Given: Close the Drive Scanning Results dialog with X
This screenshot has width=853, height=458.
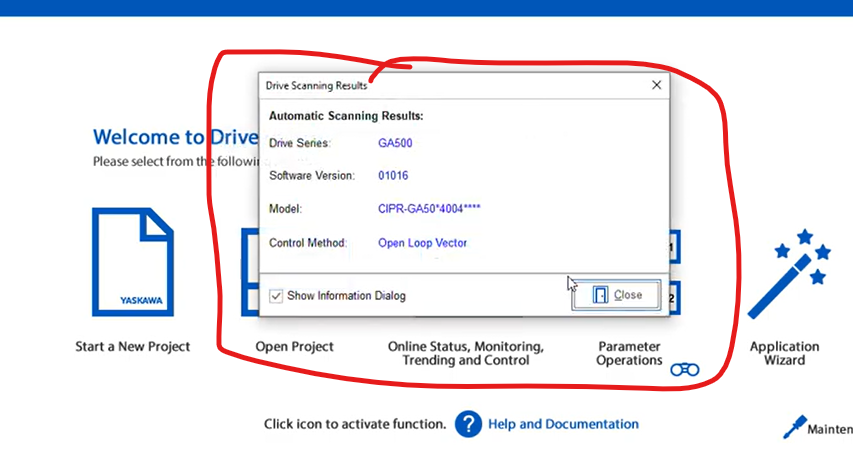Looking at the screenshot, I should pos(656,86).
